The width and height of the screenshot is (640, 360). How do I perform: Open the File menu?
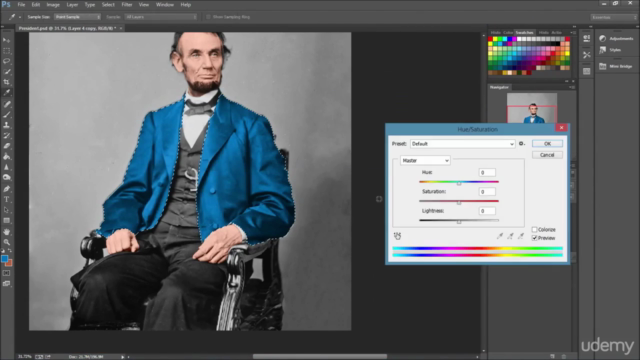pyautogui.click(x=21, y=5)
